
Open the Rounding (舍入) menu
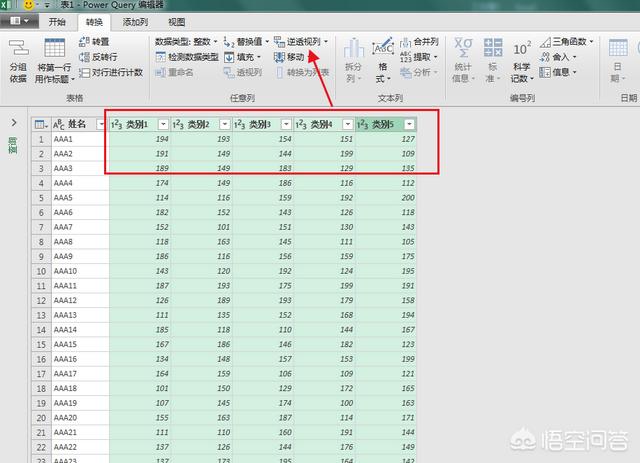[558, 57]
